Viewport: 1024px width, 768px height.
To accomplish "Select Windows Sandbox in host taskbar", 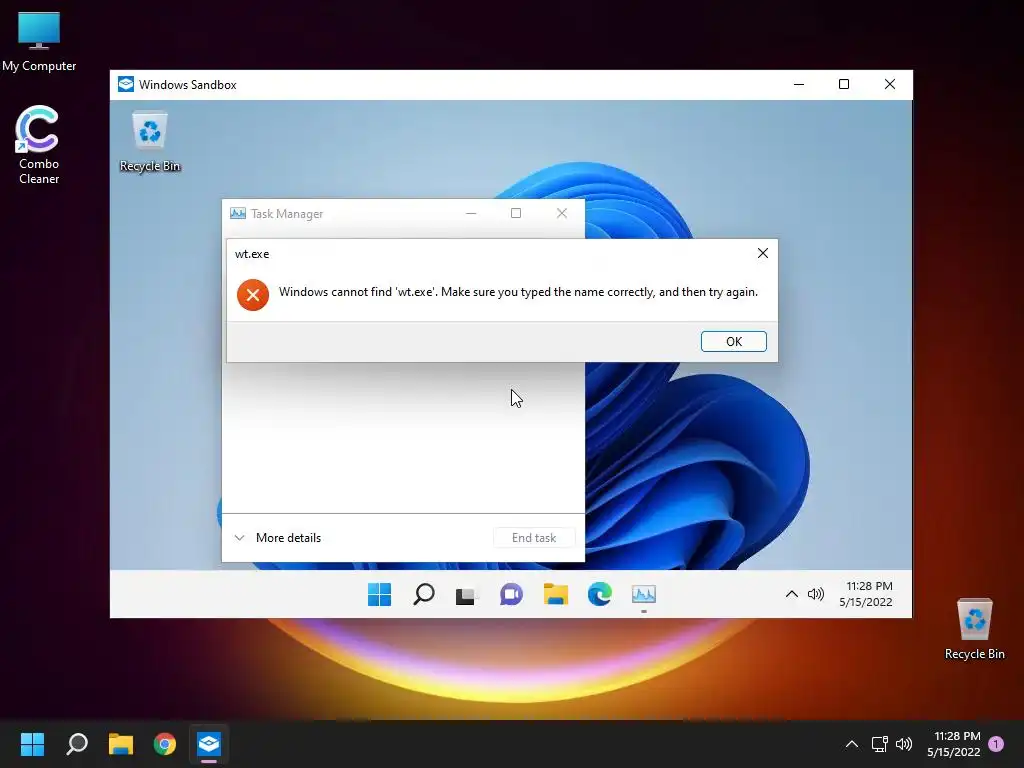I will click(209, 744).
